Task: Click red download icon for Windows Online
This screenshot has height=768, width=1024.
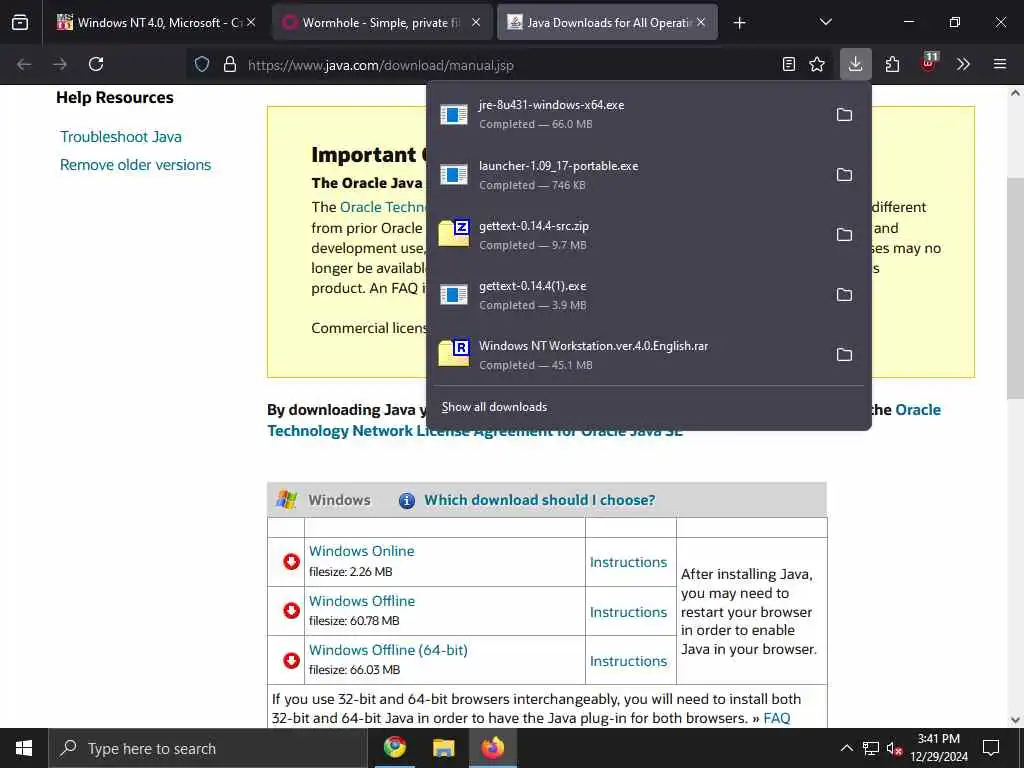Action: 291,562
